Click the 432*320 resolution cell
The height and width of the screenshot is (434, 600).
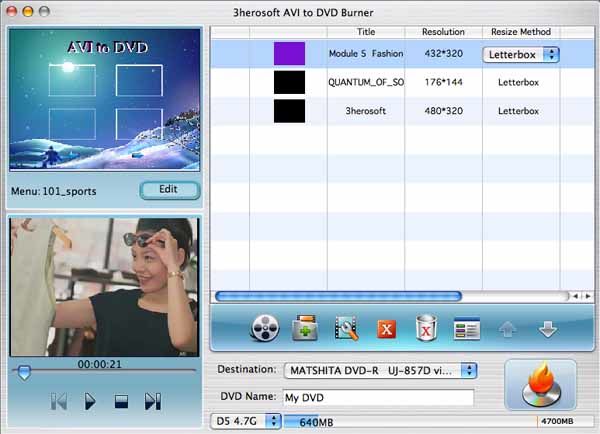443,54
